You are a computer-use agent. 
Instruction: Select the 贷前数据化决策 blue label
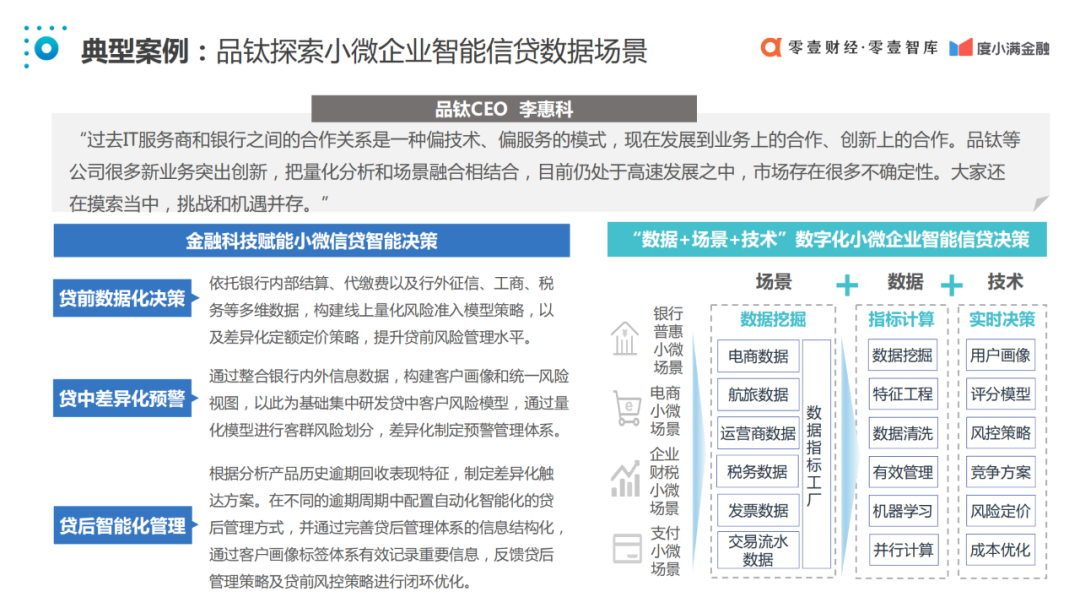[x=123, y=297]
